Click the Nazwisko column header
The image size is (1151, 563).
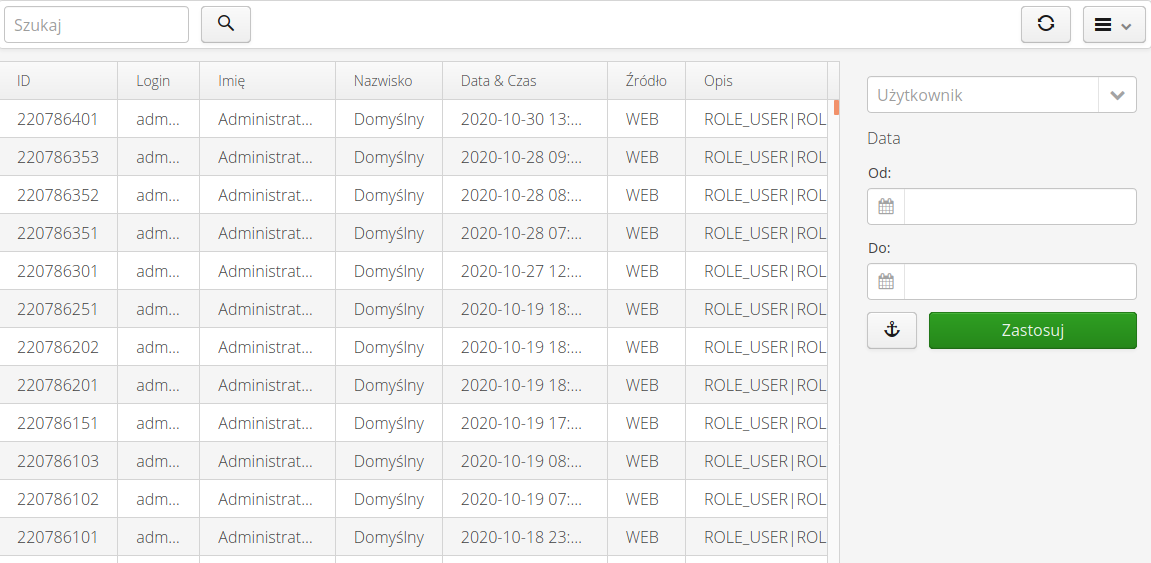click(388, 81)
